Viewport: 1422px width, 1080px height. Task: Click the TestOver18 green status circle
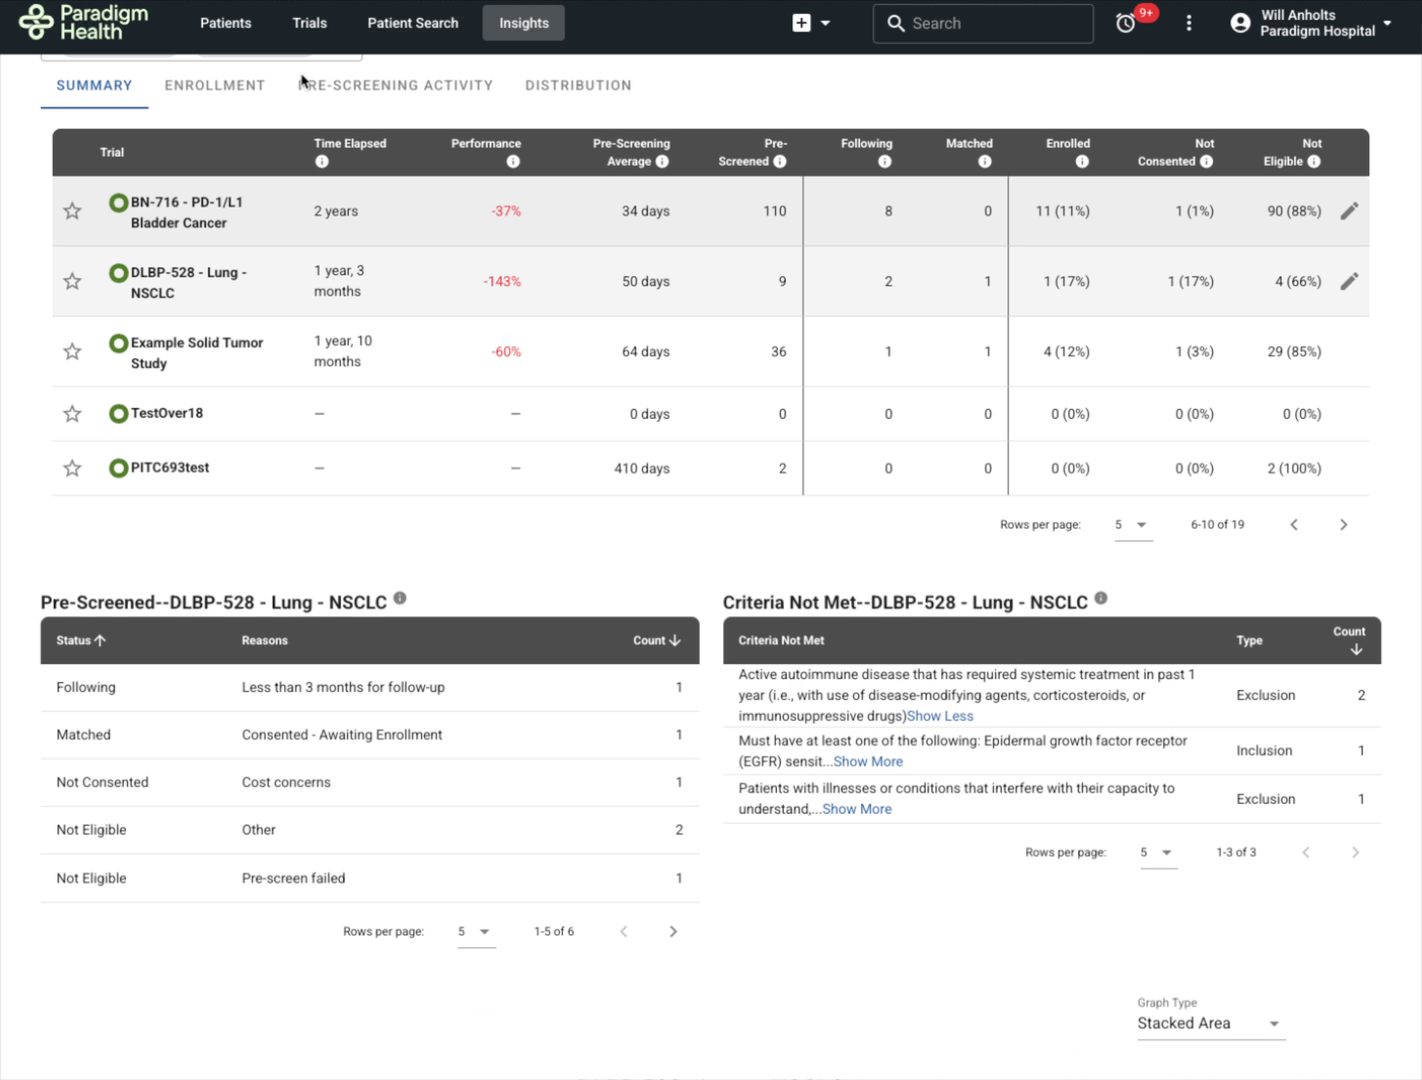pyautogui.click(x=118, y=413)
